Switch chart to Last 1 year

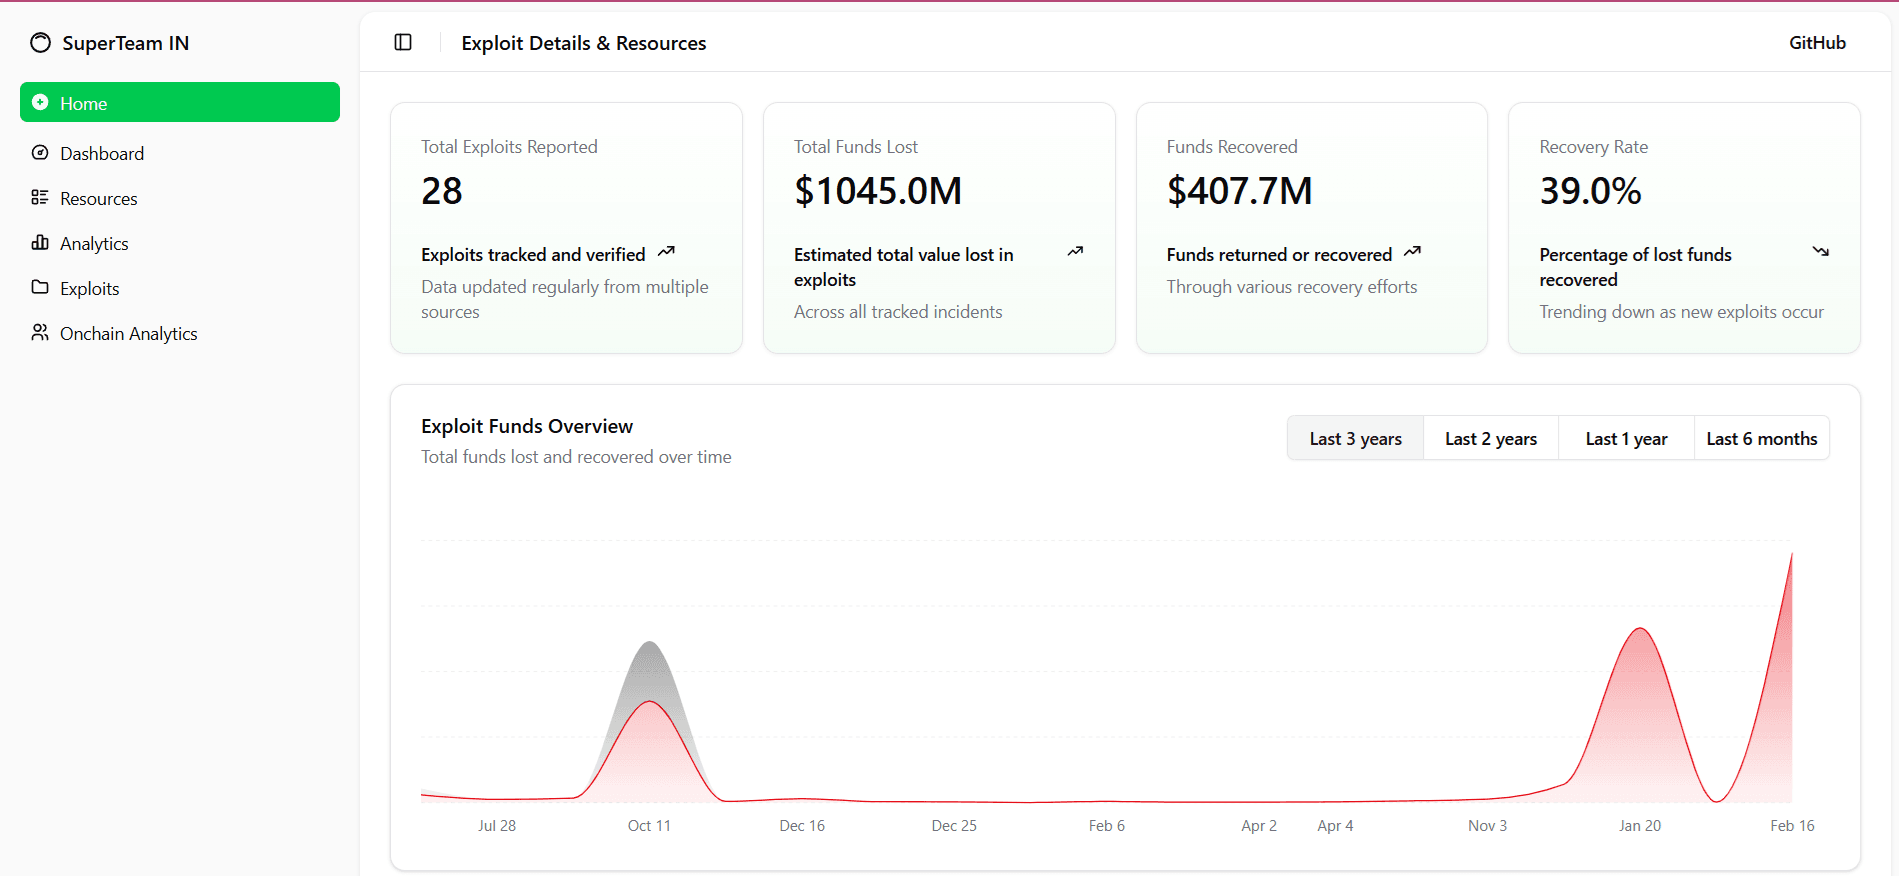click(x=1626, y=438)
